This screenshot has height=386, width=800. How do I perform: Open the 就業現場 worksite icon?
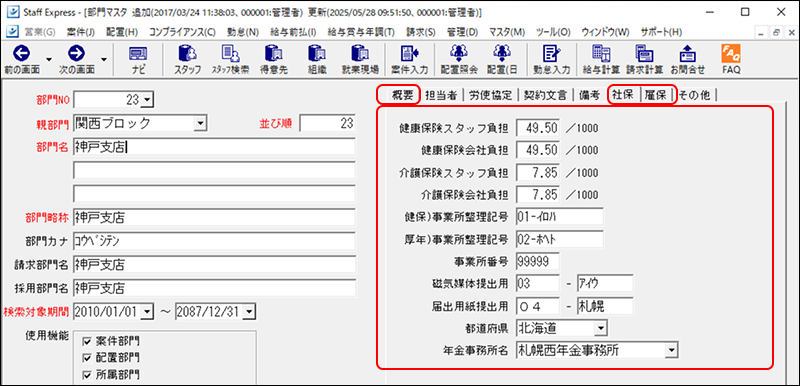point(360,54)
